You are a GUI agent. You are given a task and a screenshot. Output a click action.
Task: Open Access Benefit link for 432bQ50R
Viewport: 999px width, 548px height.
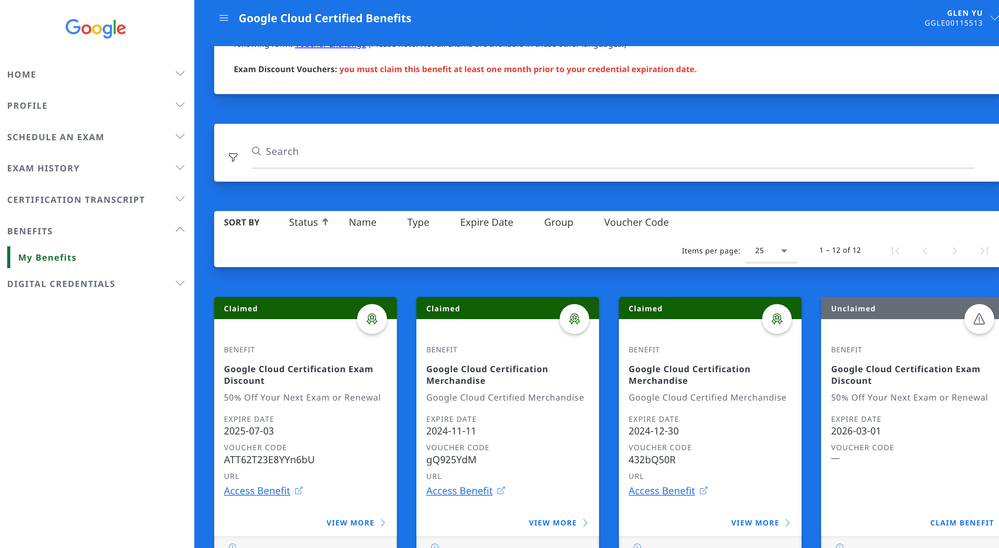pyautogui.click(x=661, y=491)
